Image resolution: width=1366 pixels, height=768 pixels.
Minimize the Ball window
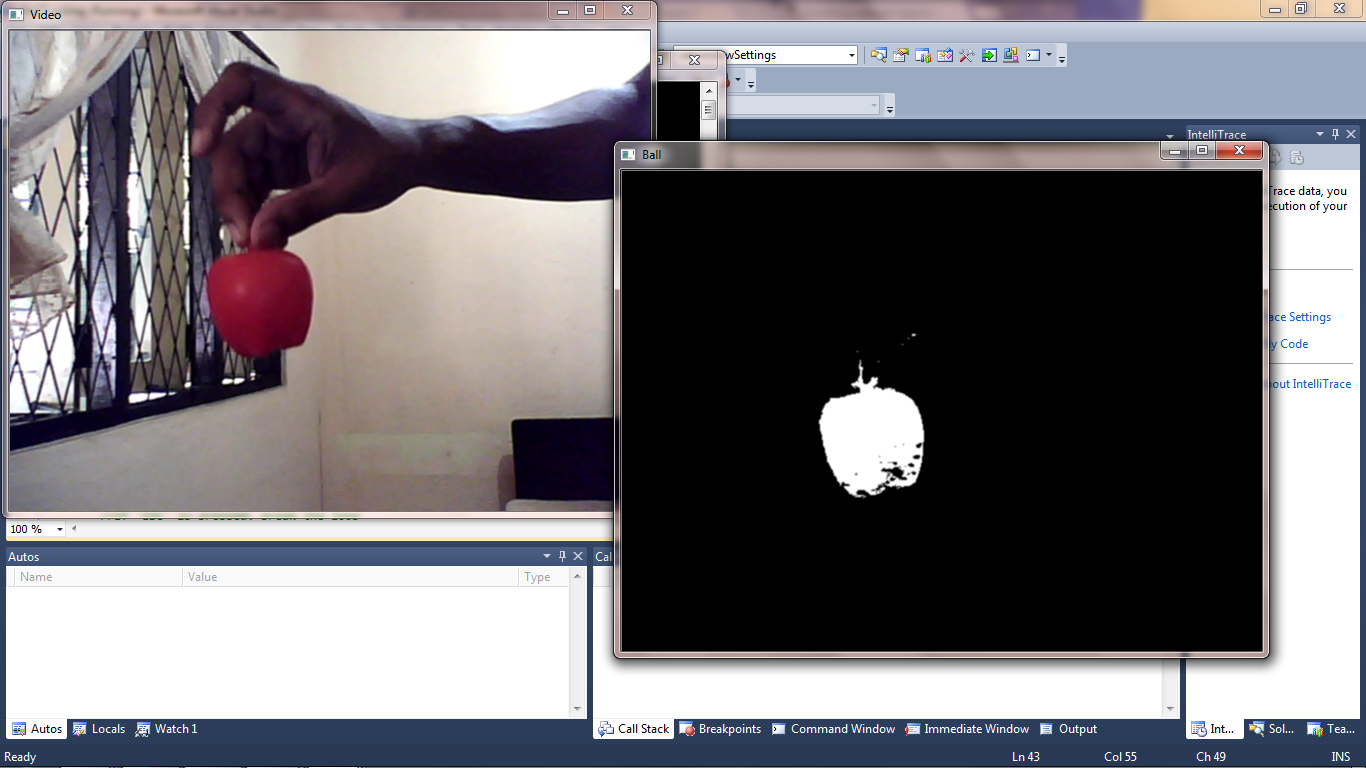click(x=1176, y=150)
